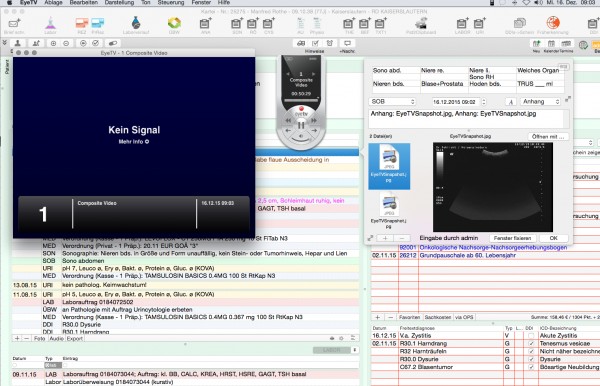Select the first EyeTVSnapshot.jpg file thumbnail
Screen dimensions: 600x386
click(389, 166)
